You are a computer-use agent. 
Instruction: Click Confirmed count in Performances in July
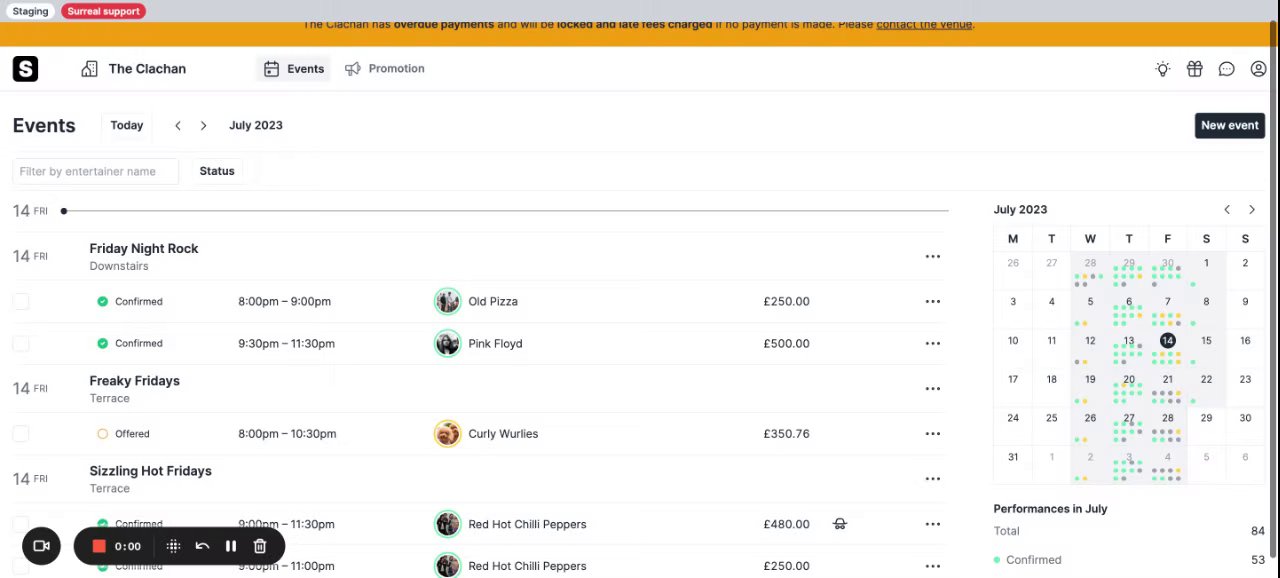tap(1258, 560)
